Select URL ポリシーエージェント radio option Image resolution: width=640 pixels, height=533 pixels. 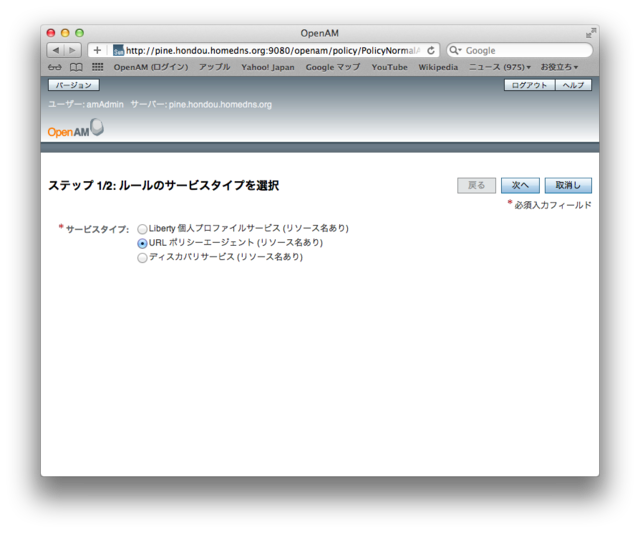pyautogui.click(x=142, y=243)
